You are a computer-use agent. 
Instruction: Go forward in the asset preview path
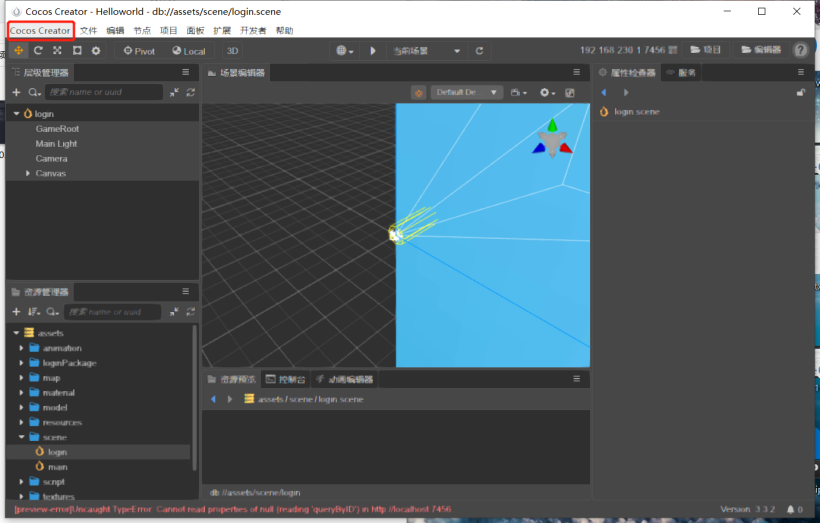point(230,399)
